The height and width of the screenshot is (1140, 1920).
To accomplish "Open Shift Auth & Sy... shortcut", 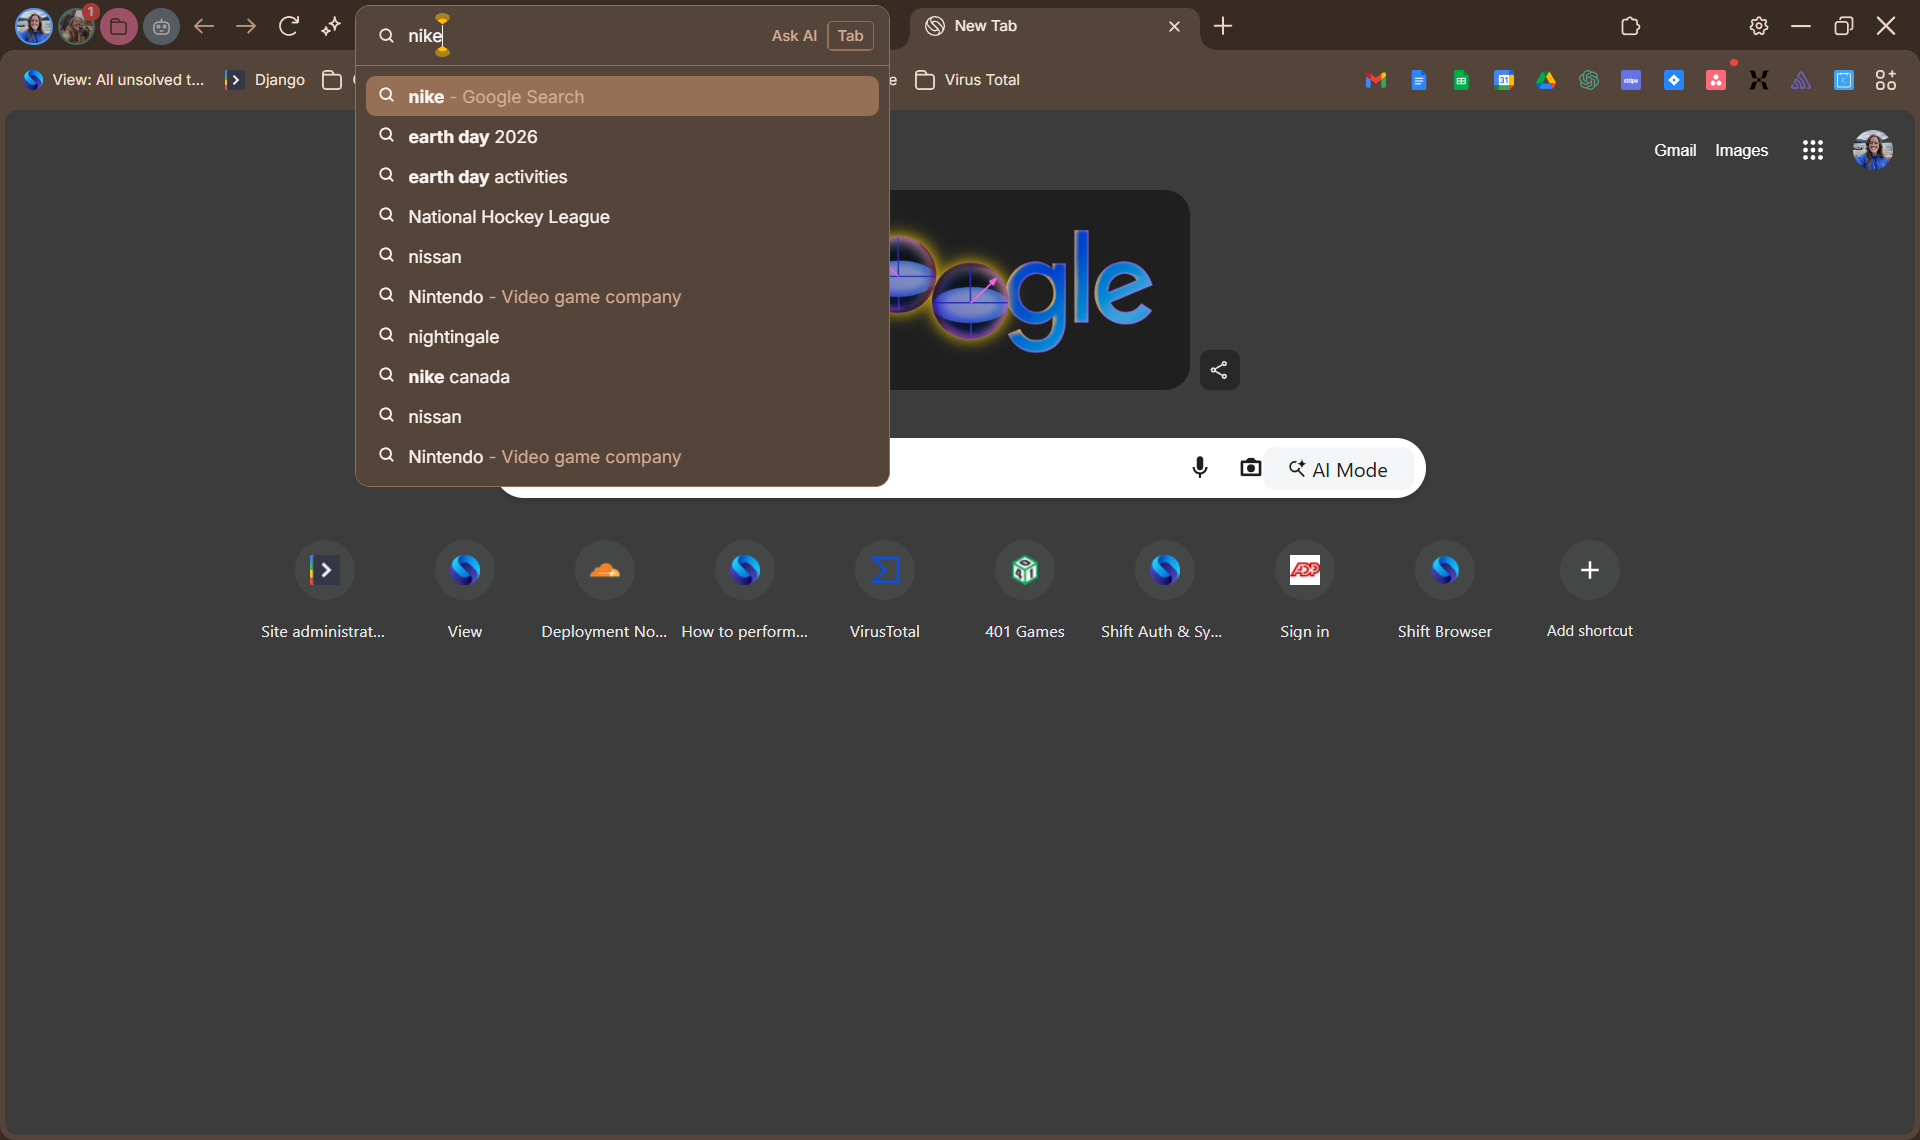I will click(1164, 590).
